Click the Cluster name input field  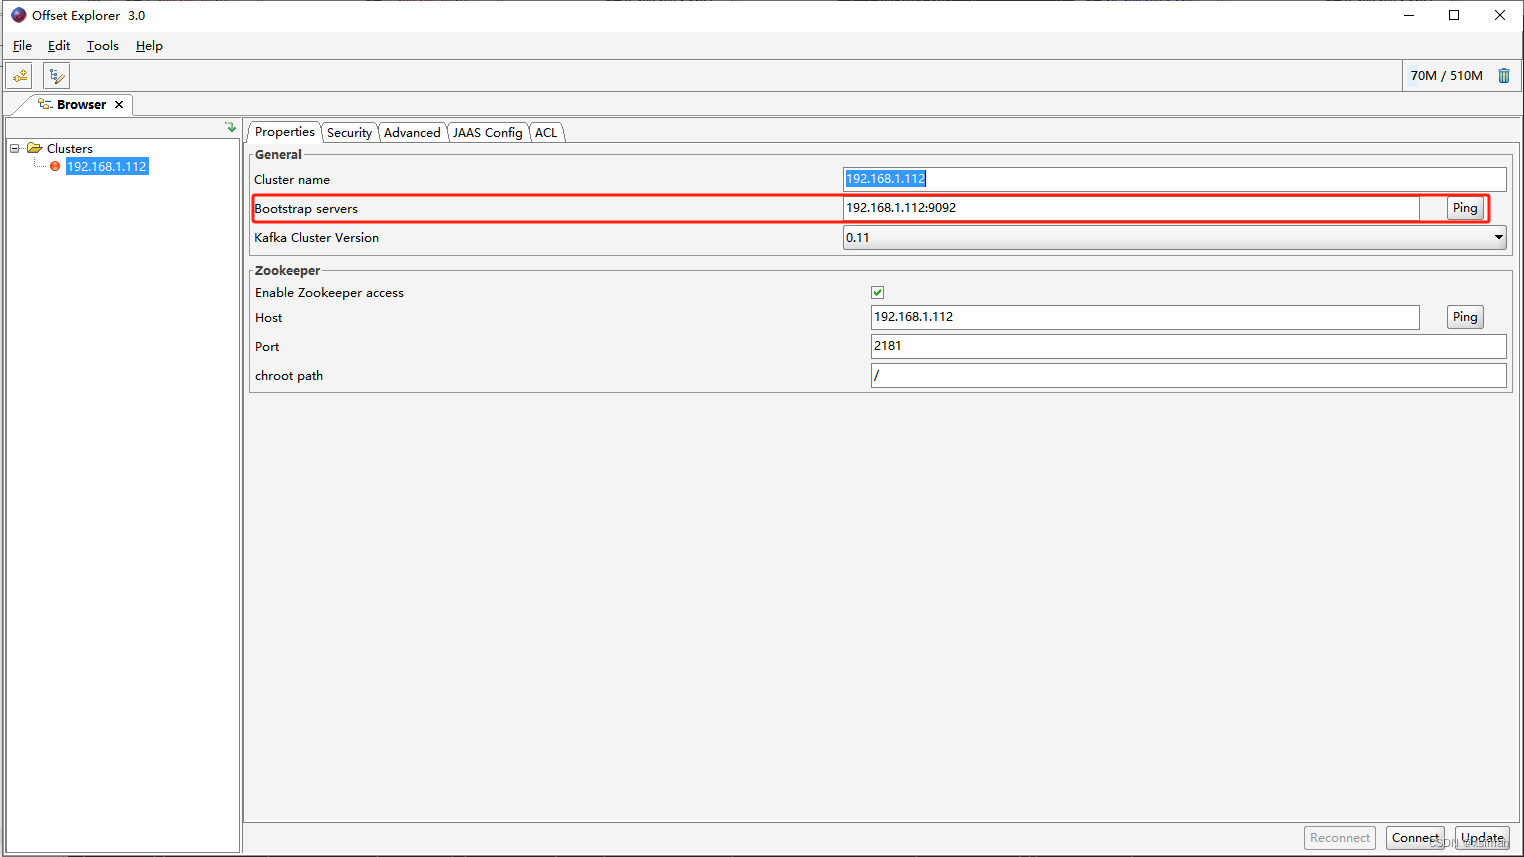tap(1174, 179)
